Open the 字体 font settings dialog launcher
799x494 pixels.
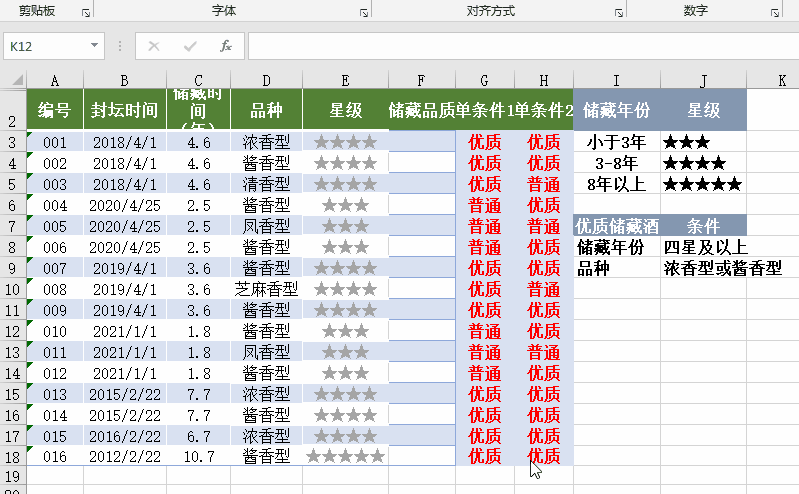(x=363, y=13)
